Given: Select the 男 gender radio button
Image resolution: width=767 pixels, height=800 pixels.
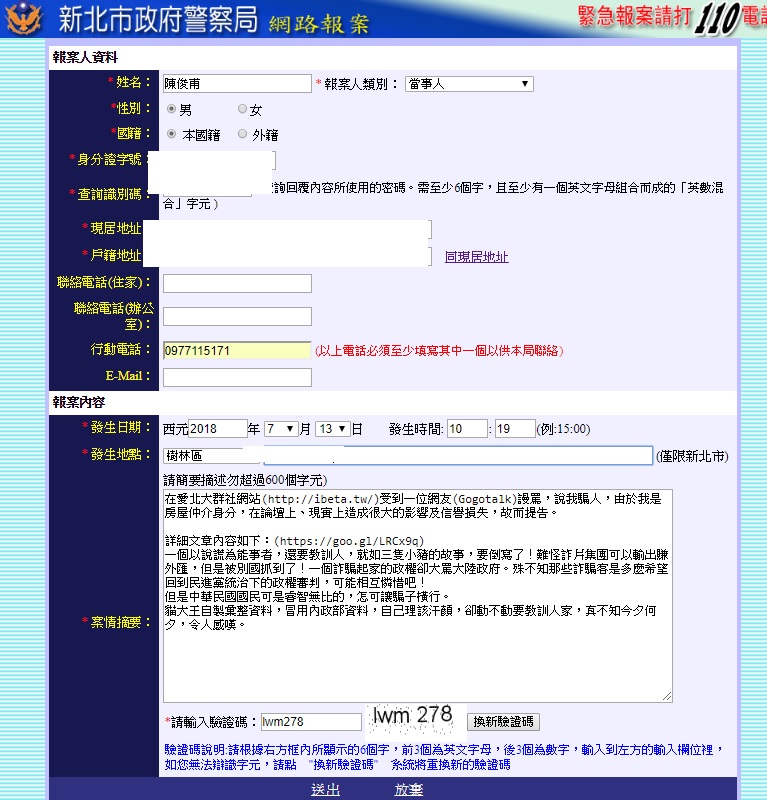Looking at the screenshot, I should 172,109.
